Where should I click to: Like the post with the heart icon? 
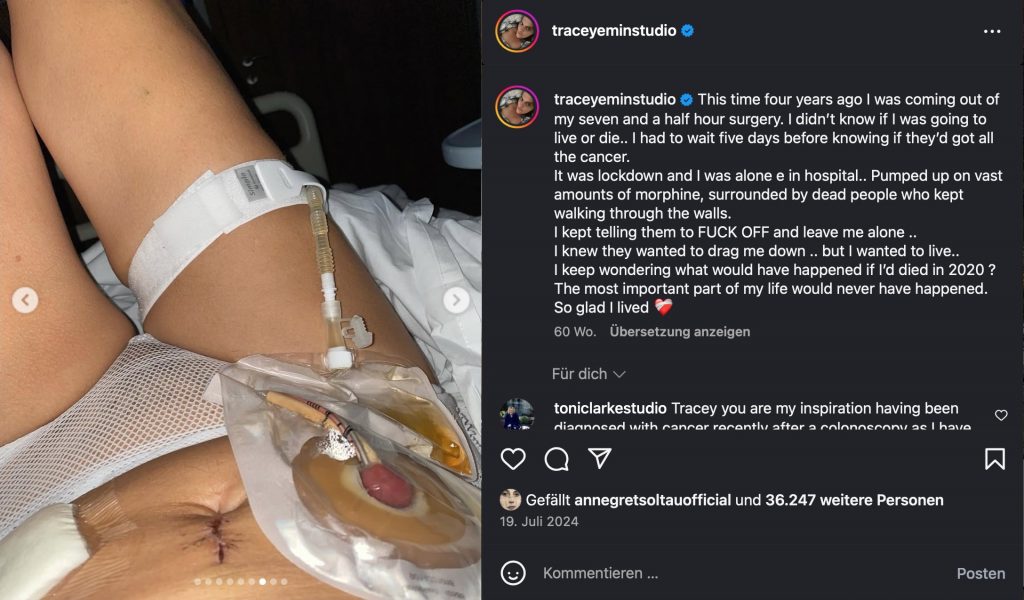(513, 459)
